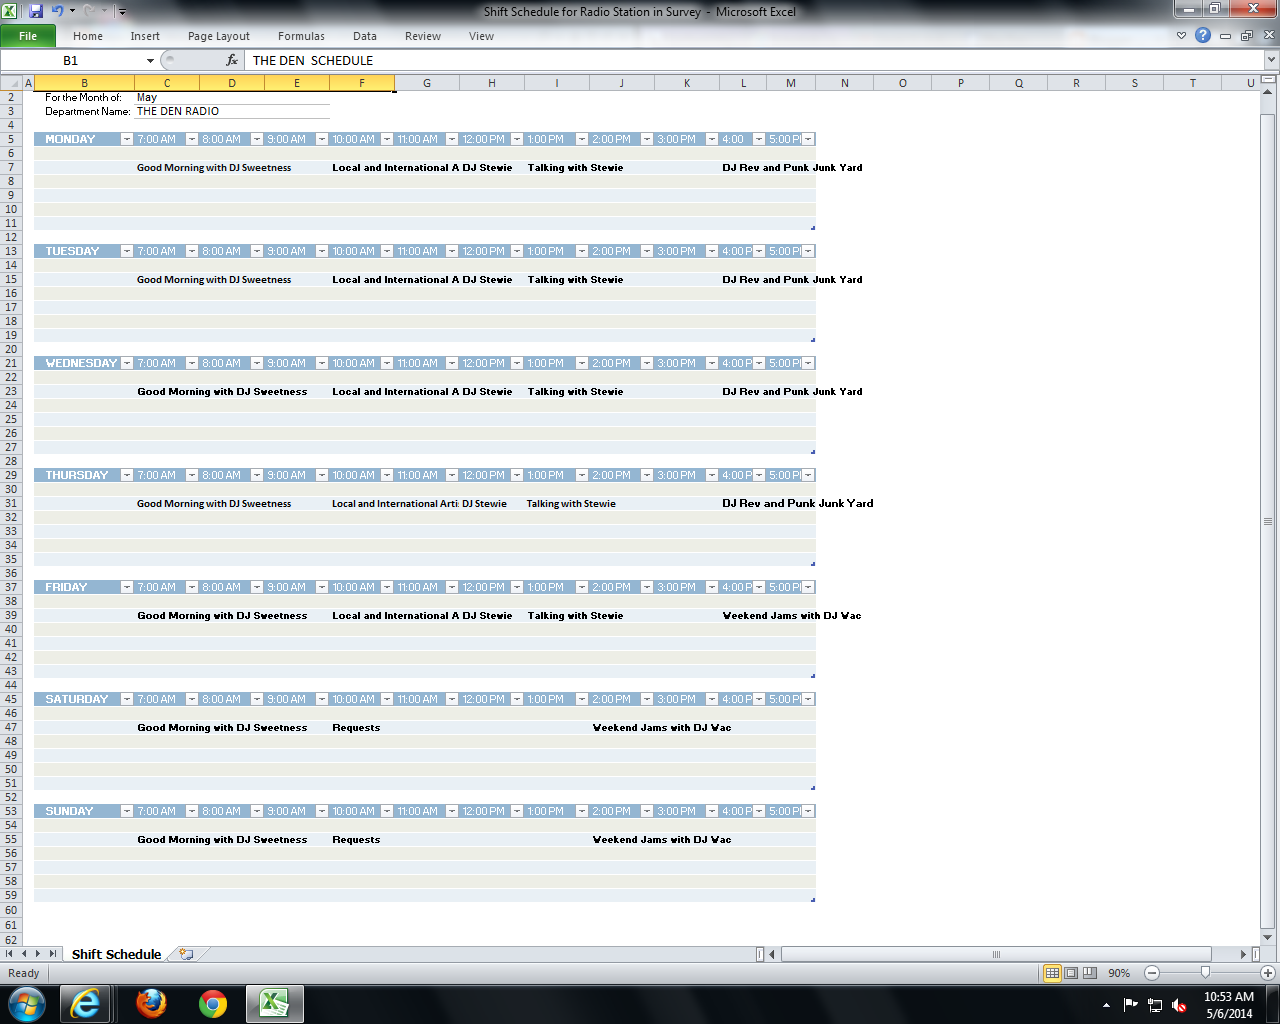Click the first sheet navigation arrow
This screenshot has height=1024, width=1280.
pyautogui.click(x=10, y=954)
